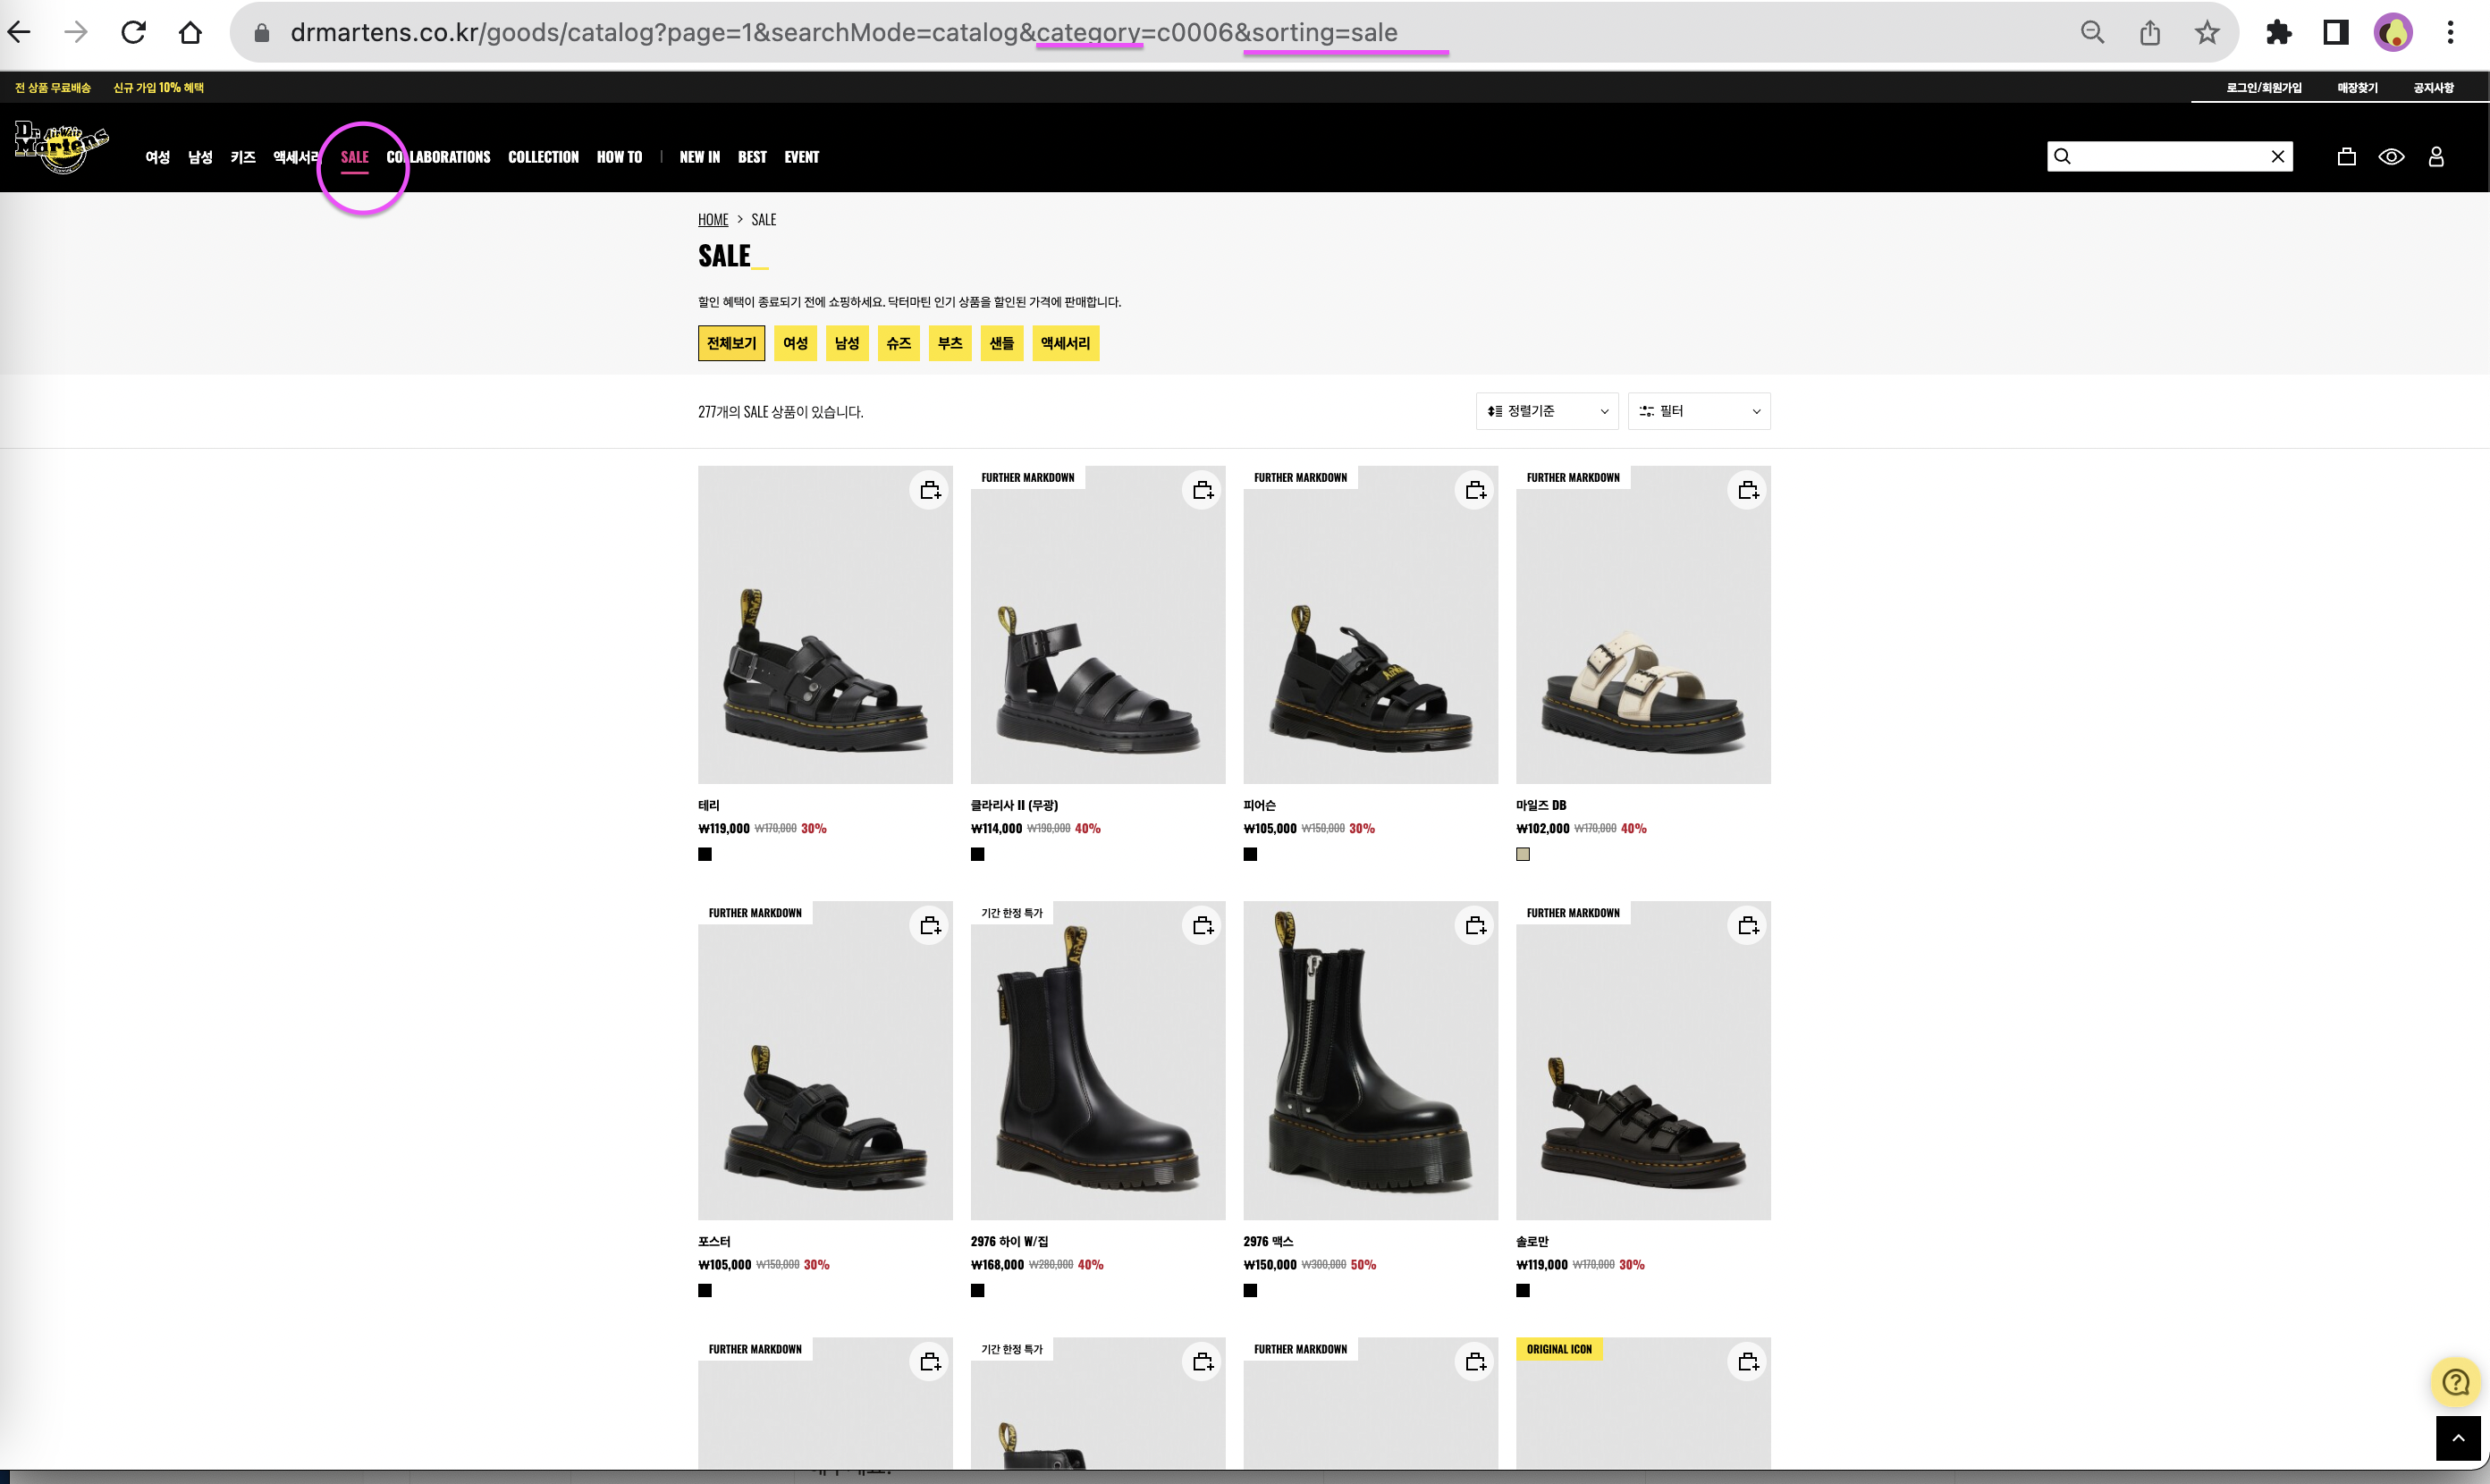This screenshot has width=2490, height=1484.
Task: Toggle the 부츠 category filter chip
Action: click(949, 343)
